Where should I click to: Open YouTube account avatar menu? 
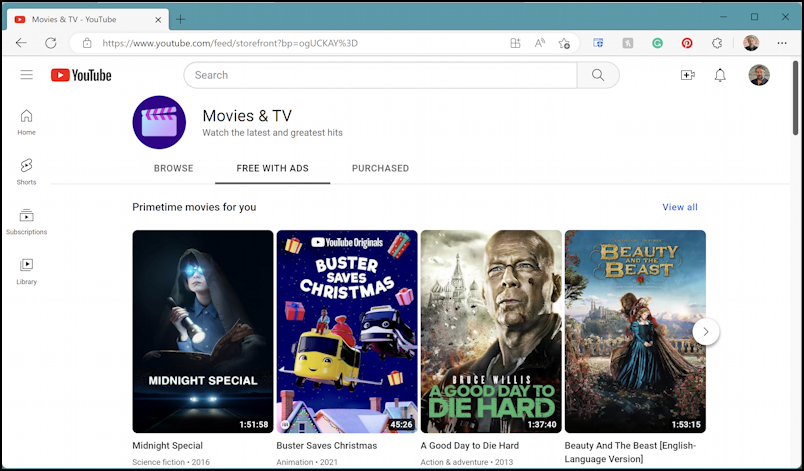759,75
